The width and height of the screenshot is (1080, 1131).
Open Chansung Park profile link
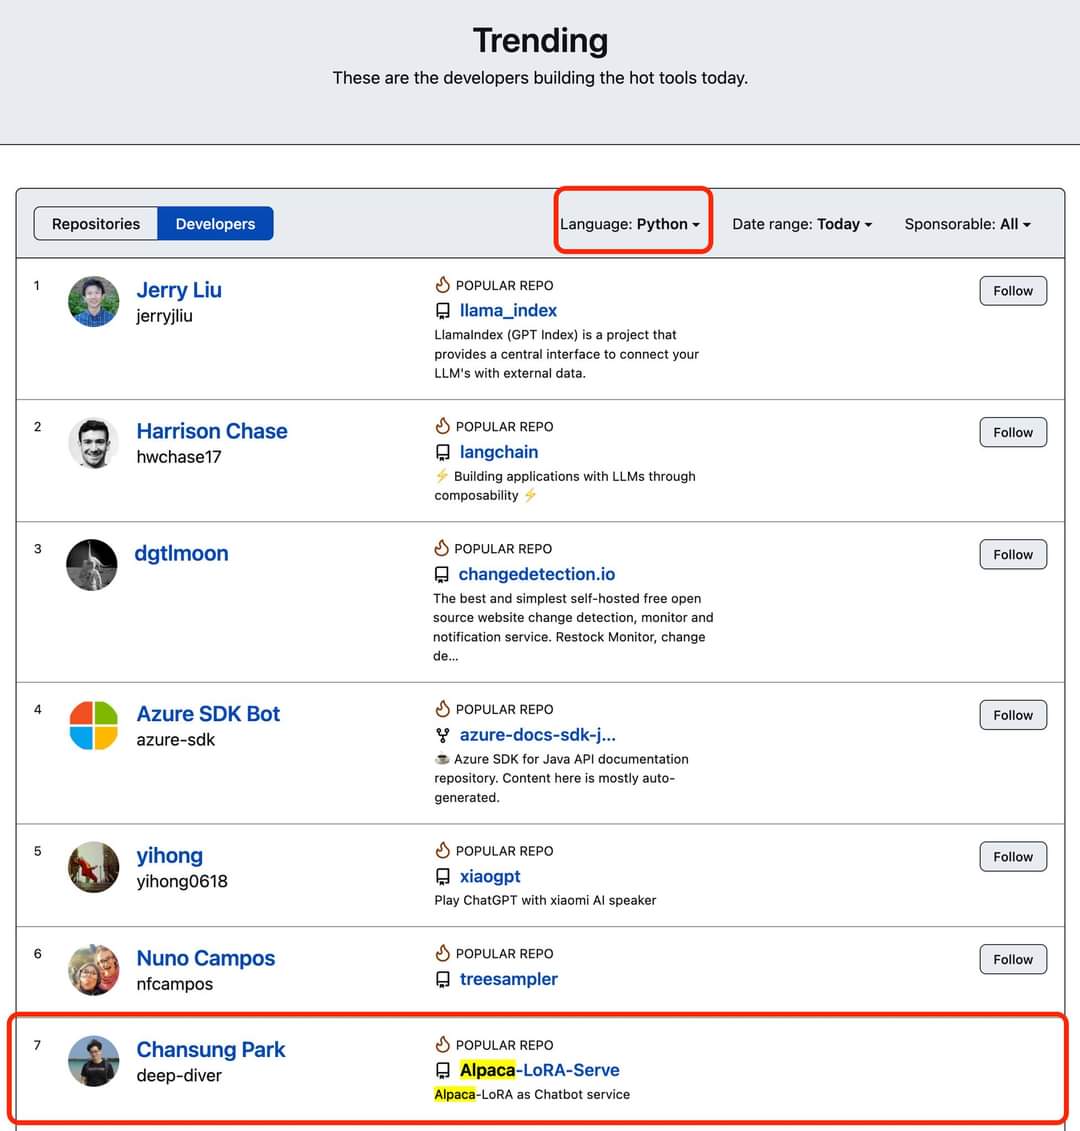[211, 1049]
